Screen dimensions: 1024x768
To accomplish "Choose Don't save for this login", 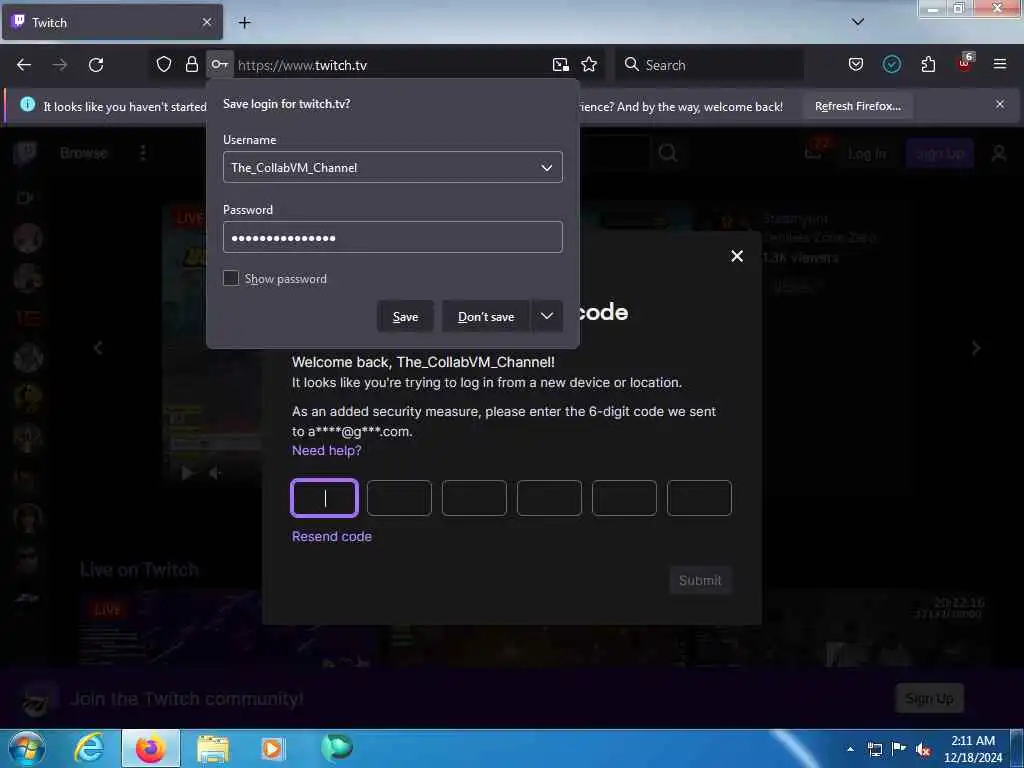I will (486, 317).
